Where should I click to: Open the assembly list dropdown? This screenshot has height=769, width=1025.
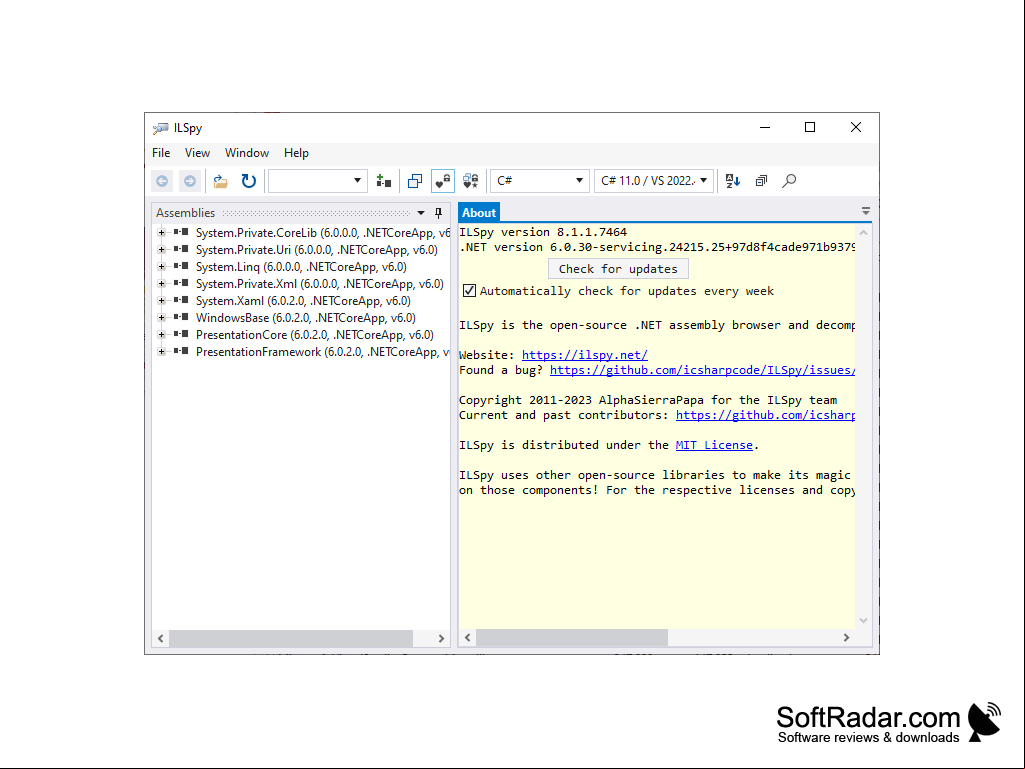pos(316,181)
